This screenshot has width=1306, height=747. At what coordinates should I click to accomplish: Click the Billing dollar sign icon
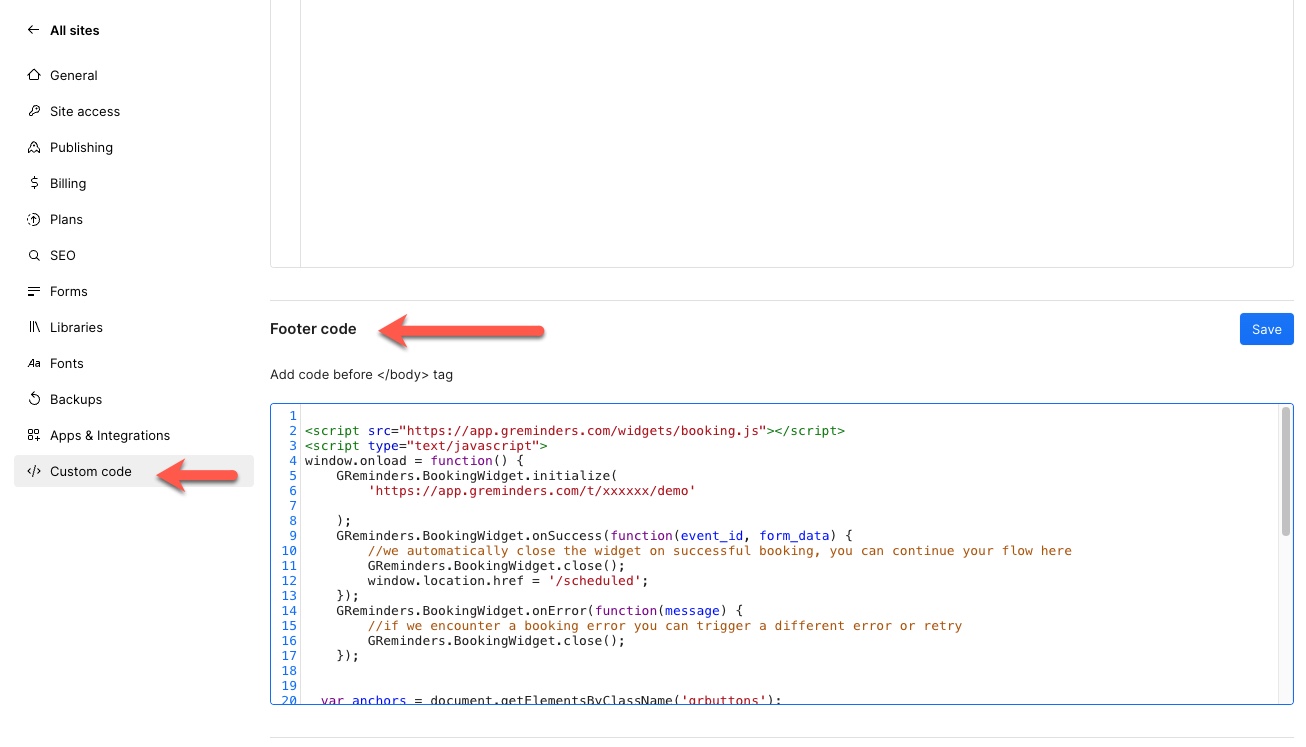pos(34,183)
